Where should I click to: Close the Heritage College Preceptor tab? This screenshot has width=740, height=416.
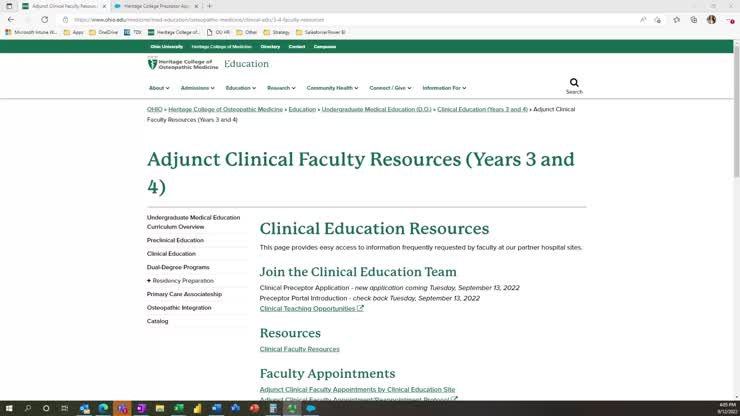pyautogui.click(x=196, y=6)
